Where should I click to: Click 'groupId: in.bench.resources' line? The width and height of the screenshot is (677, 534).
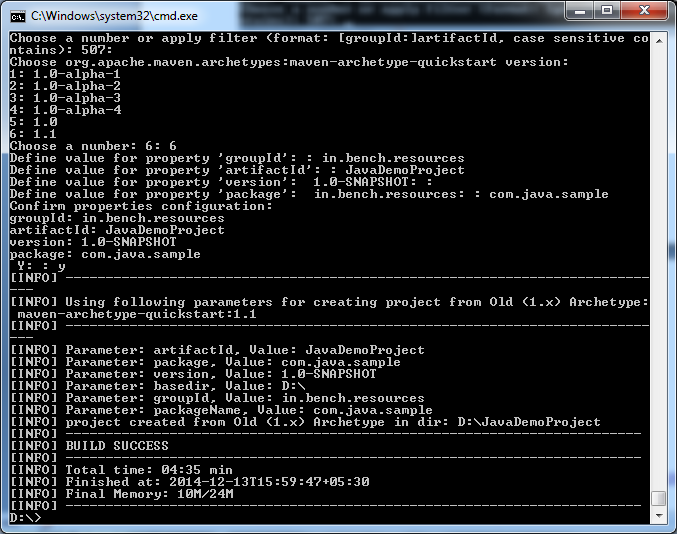click(117, 218)
